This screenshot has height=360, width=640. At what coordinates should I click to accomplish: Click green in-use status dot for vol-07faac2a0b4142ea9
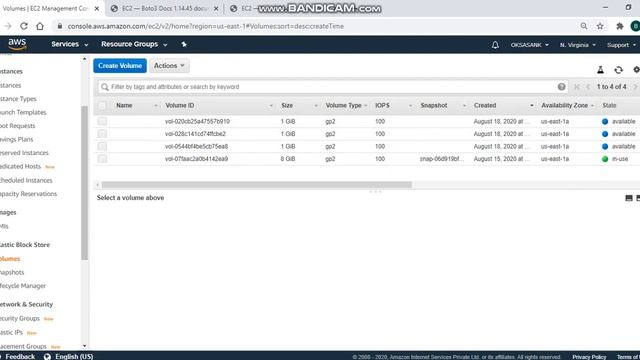pyautogui.click(x=605, y=159)
